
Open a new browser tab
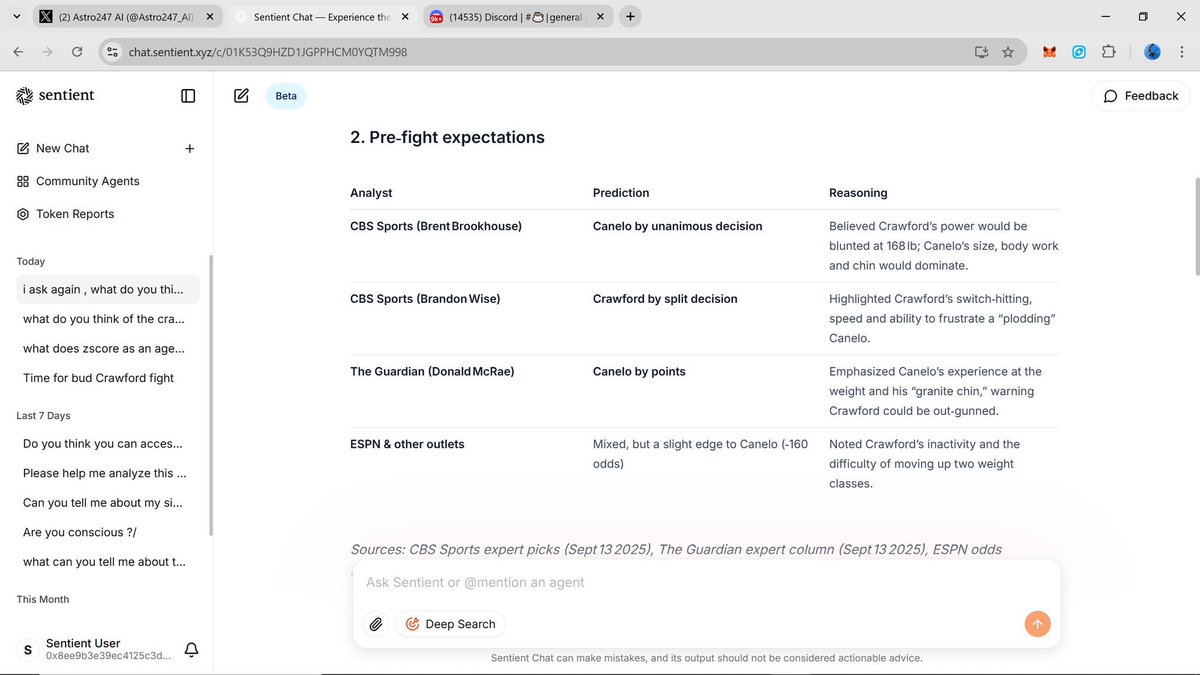click(631, 17)
